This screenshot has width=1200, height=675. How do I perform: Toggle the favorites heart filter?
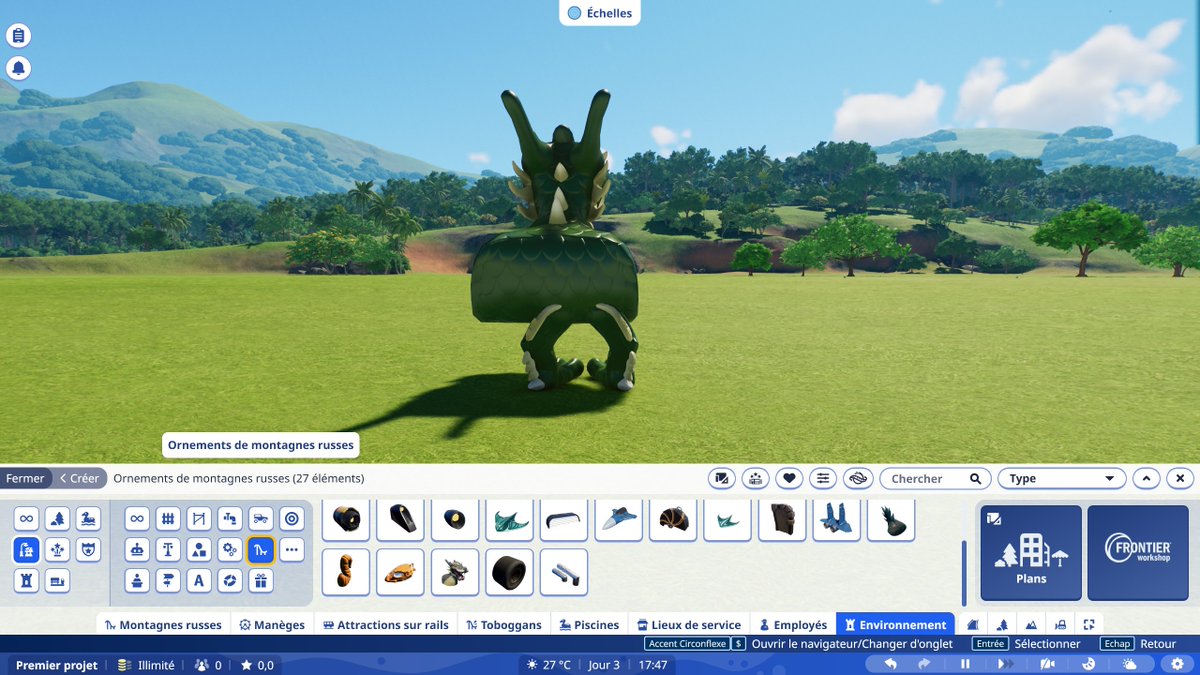pyautogui.click(x=790, y=479)
